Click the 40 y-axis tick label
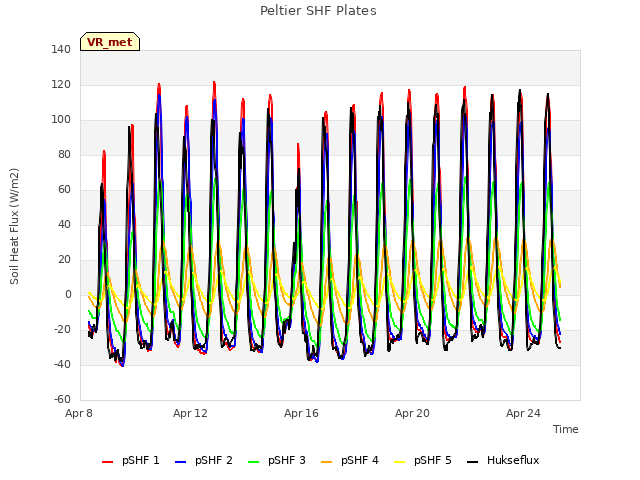Screen dimensions: 640x480 pos(64,224)
